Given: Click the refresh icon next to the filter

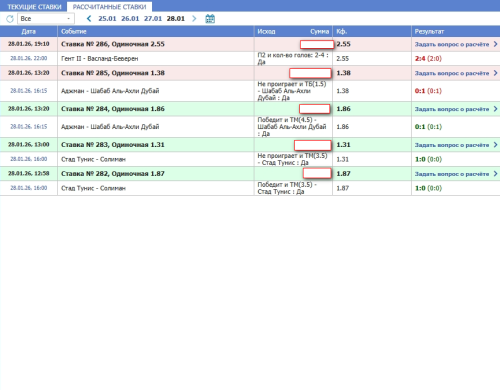Looking at the screenshot, I should tap(10, 19).
